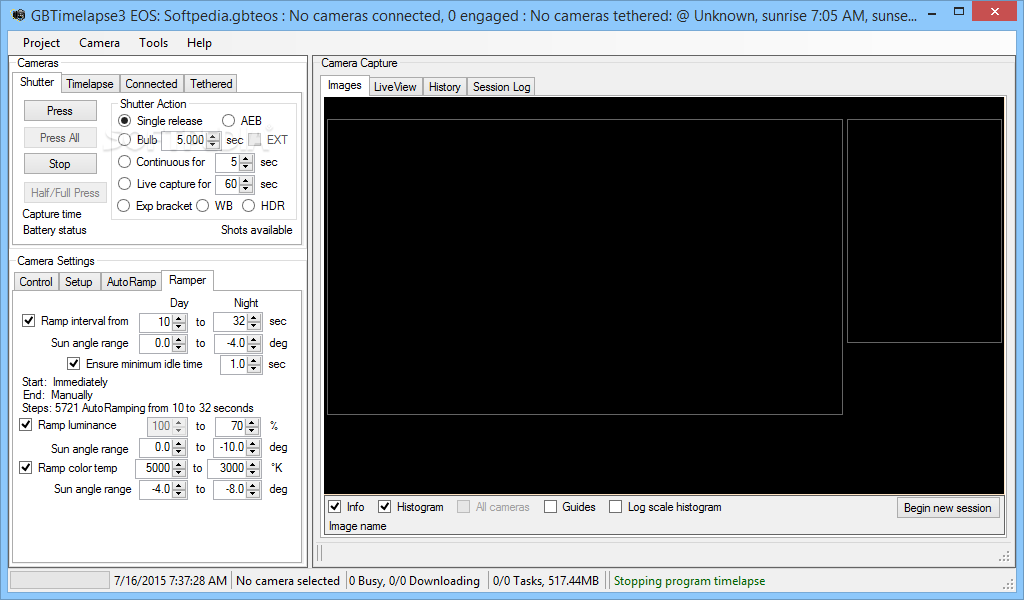Click the Day ramp interval spinner
1024x600 pixels.
click(x=163, y=321)
